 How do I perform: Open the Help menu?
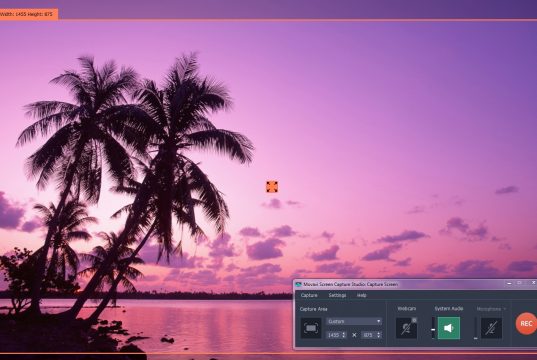click(362, 295)
